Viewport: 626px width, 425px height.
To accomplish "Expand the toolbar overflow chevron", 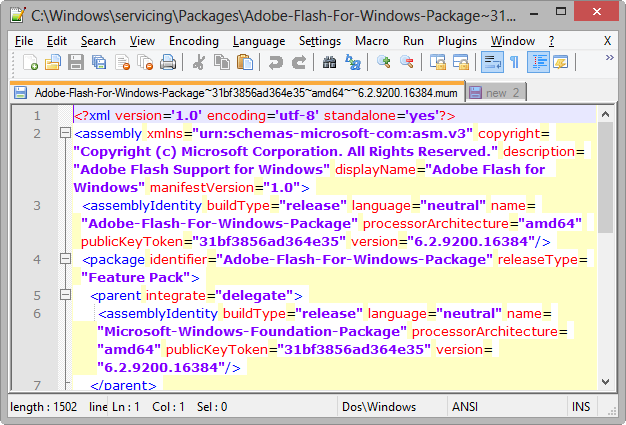I will tap(609, 57).
